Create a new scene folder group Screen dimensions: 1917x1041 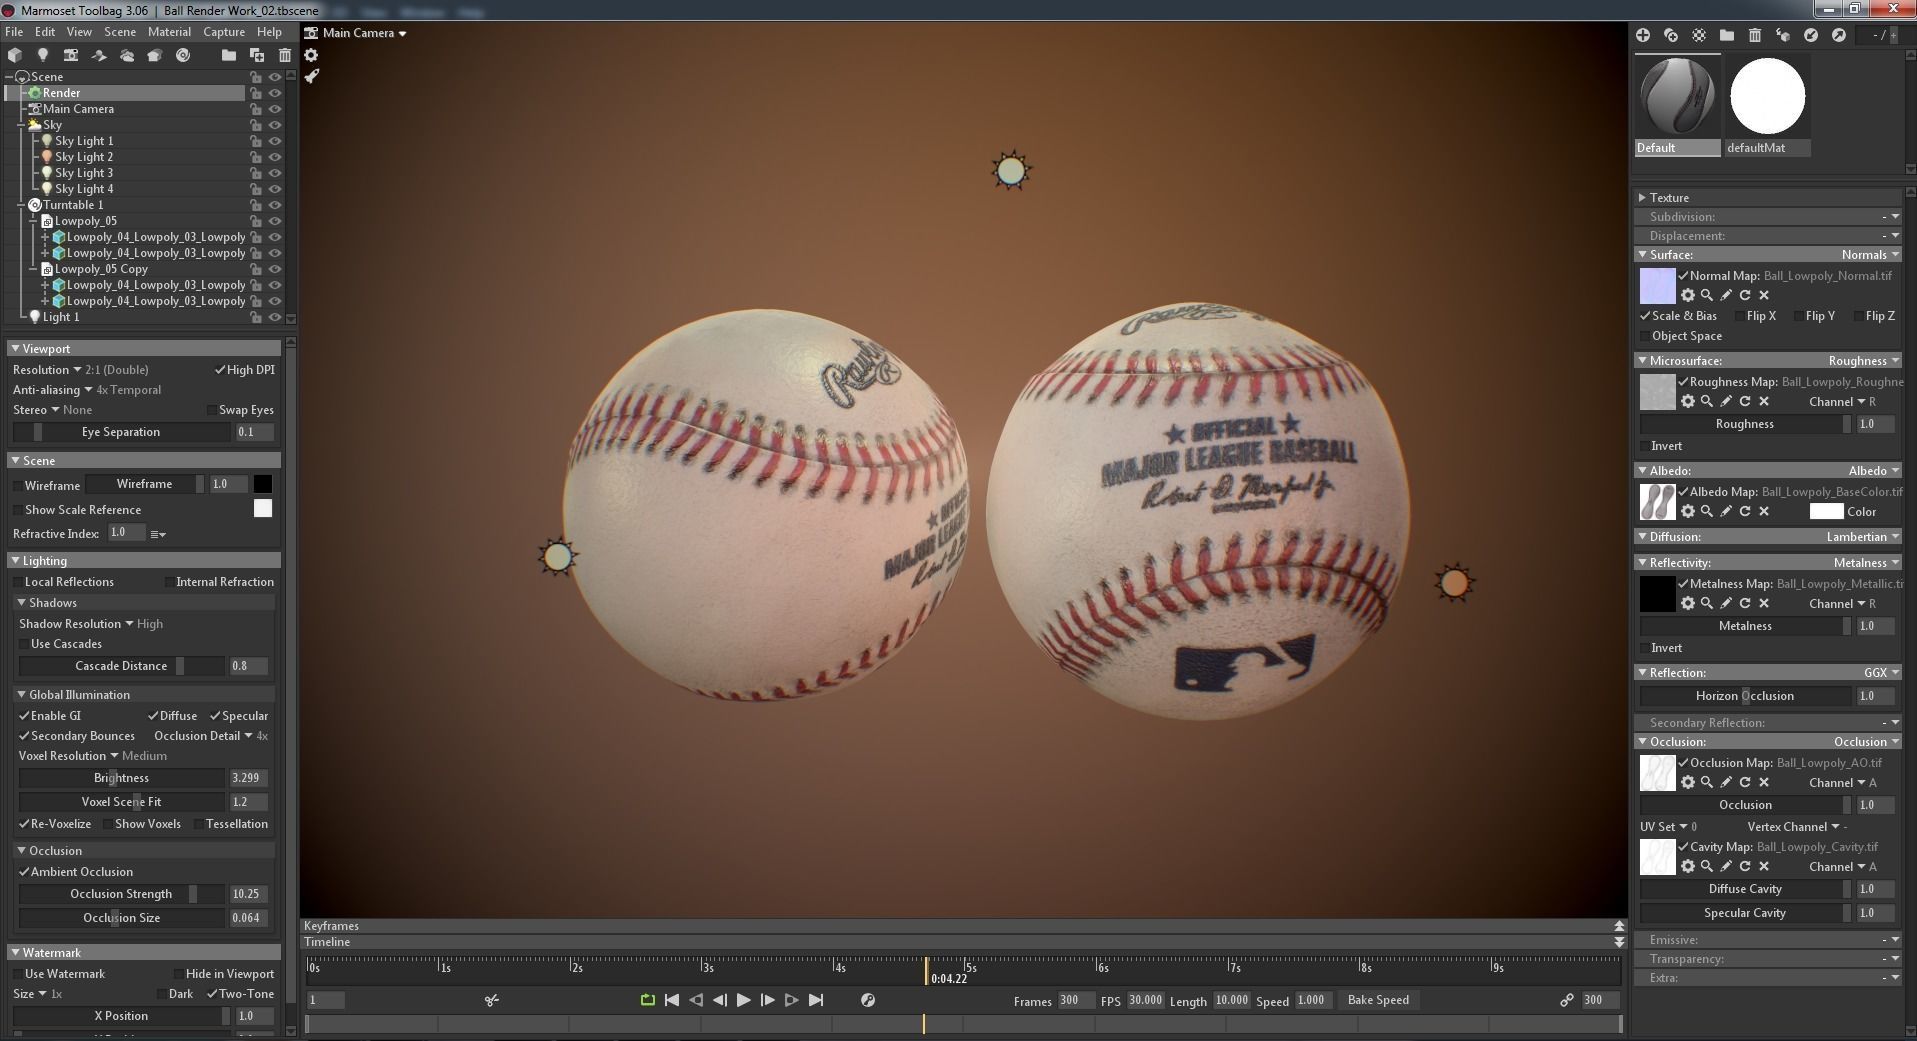click(x=229, y=55)
